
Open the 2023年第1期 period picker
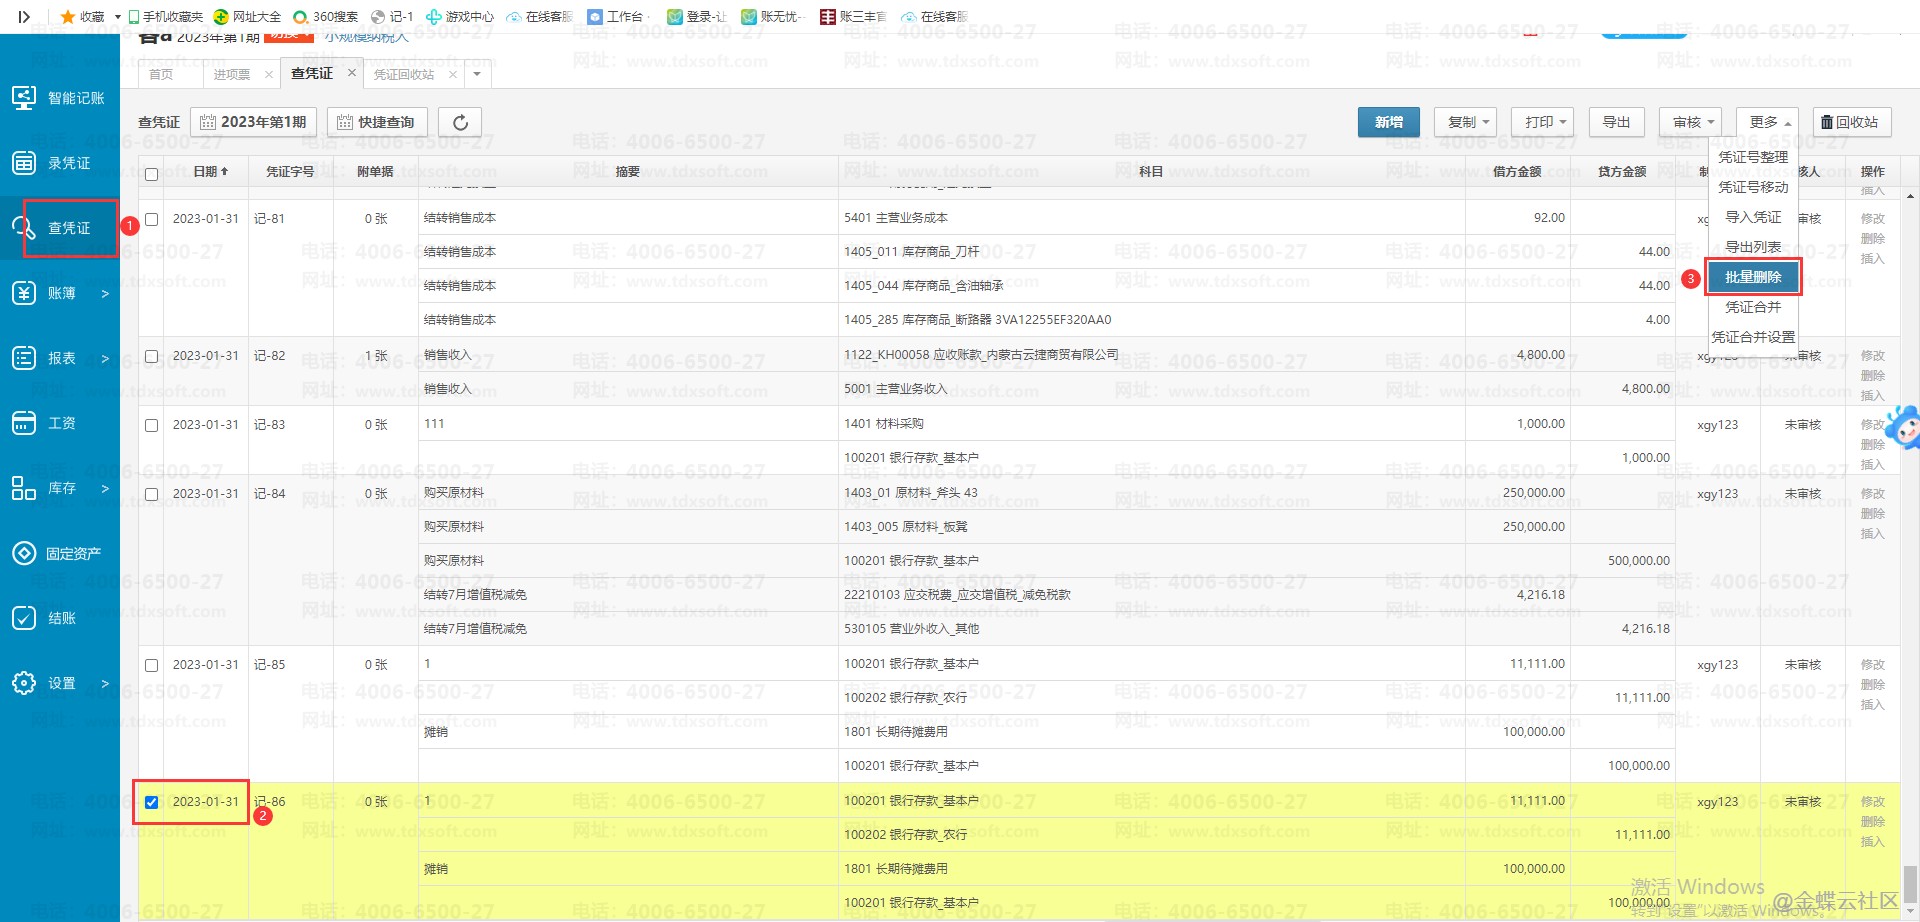click(x=254, y=122)
